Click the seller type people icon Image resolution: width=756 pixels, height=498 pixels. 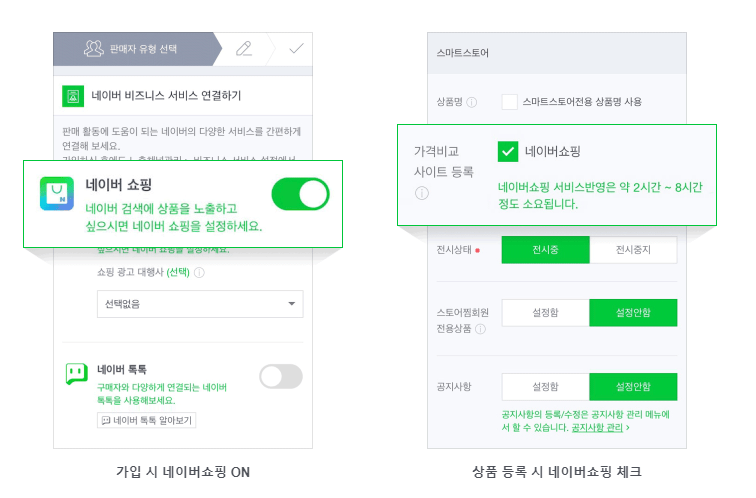click(x=94, y=47)
